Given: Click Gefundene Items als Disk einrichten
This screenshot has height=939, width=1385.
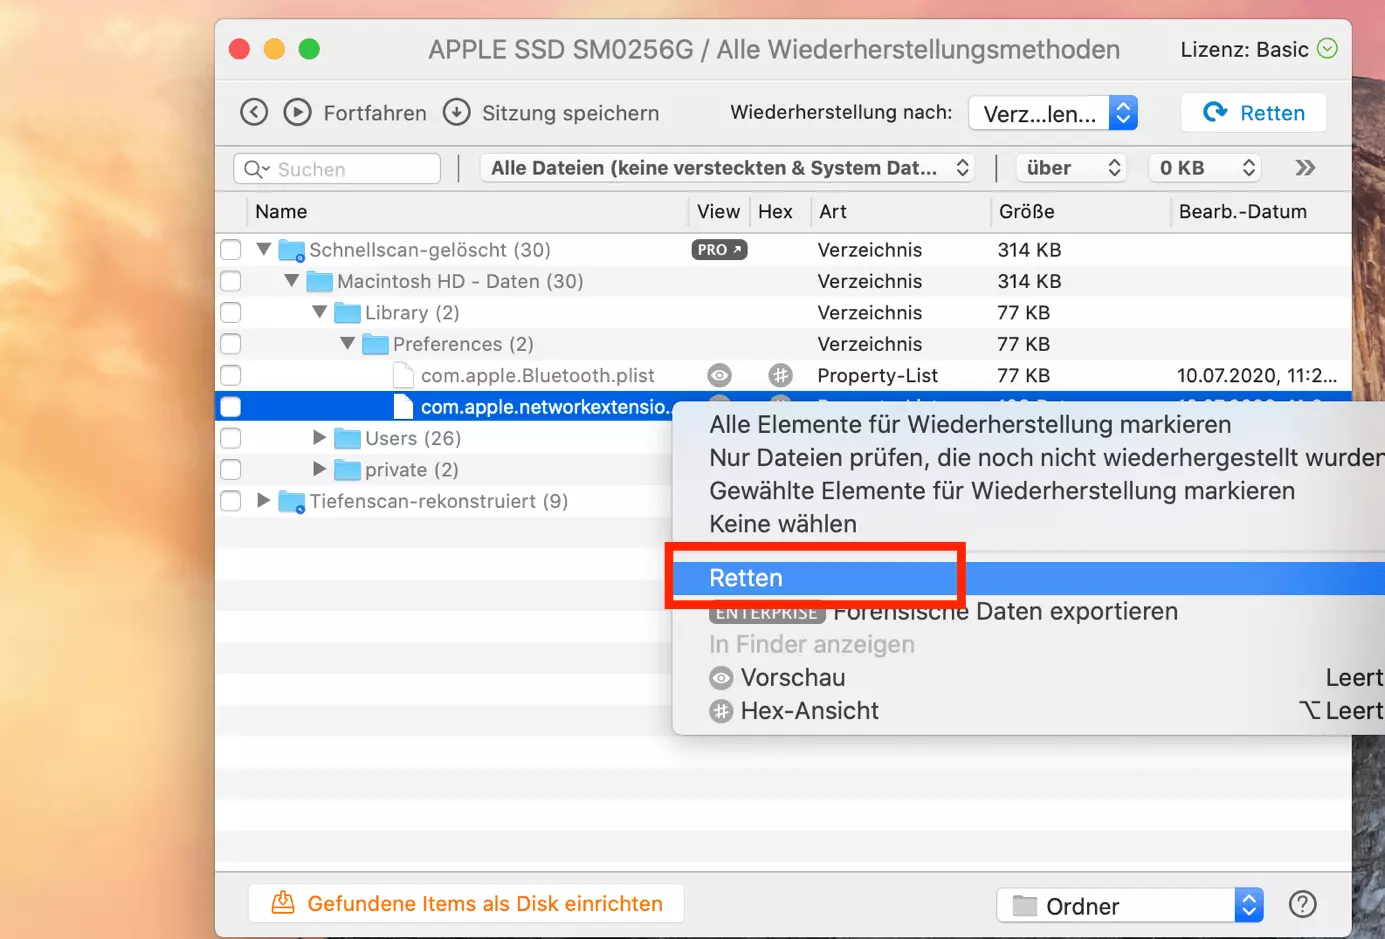Looking at the screenshot, I should tap(466, 904).
